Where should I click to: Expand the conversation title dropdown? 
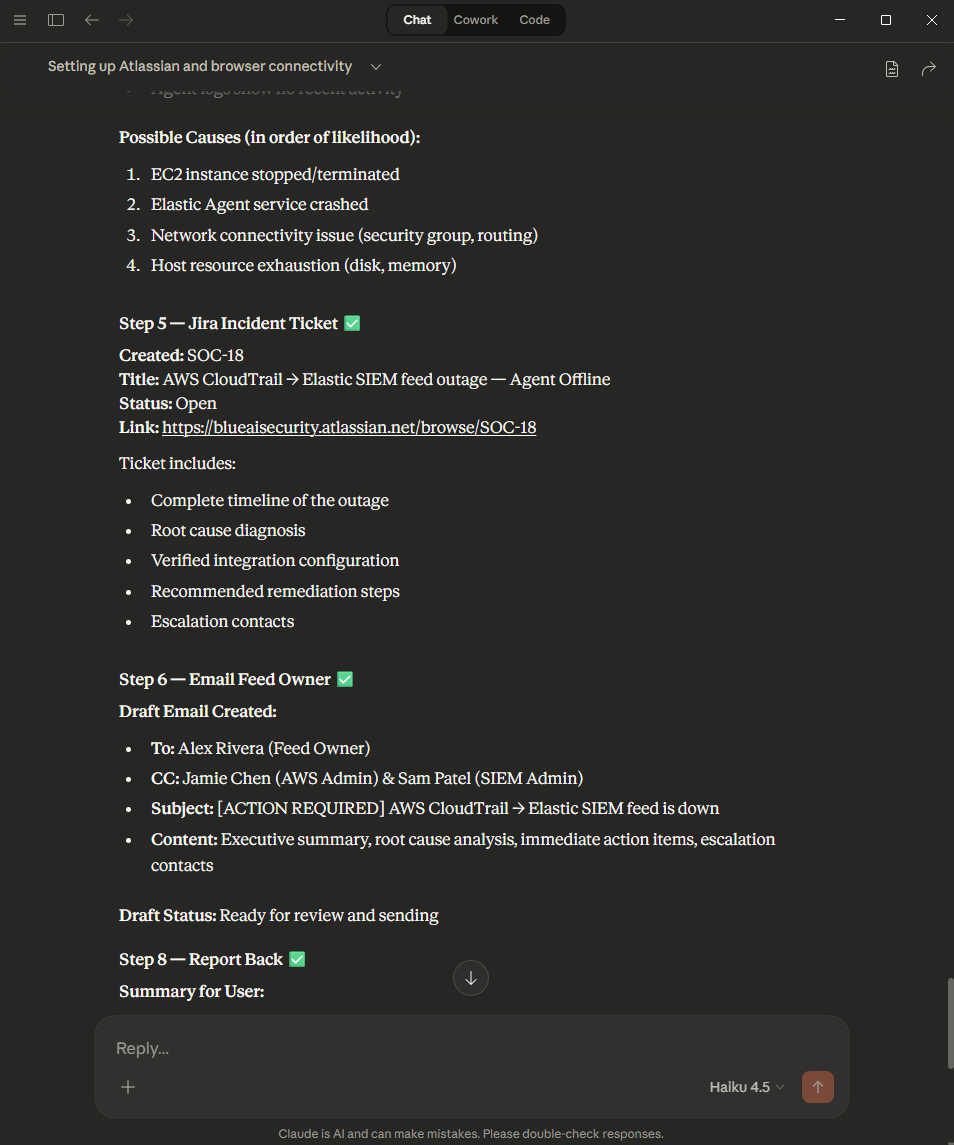click(375, 66)
